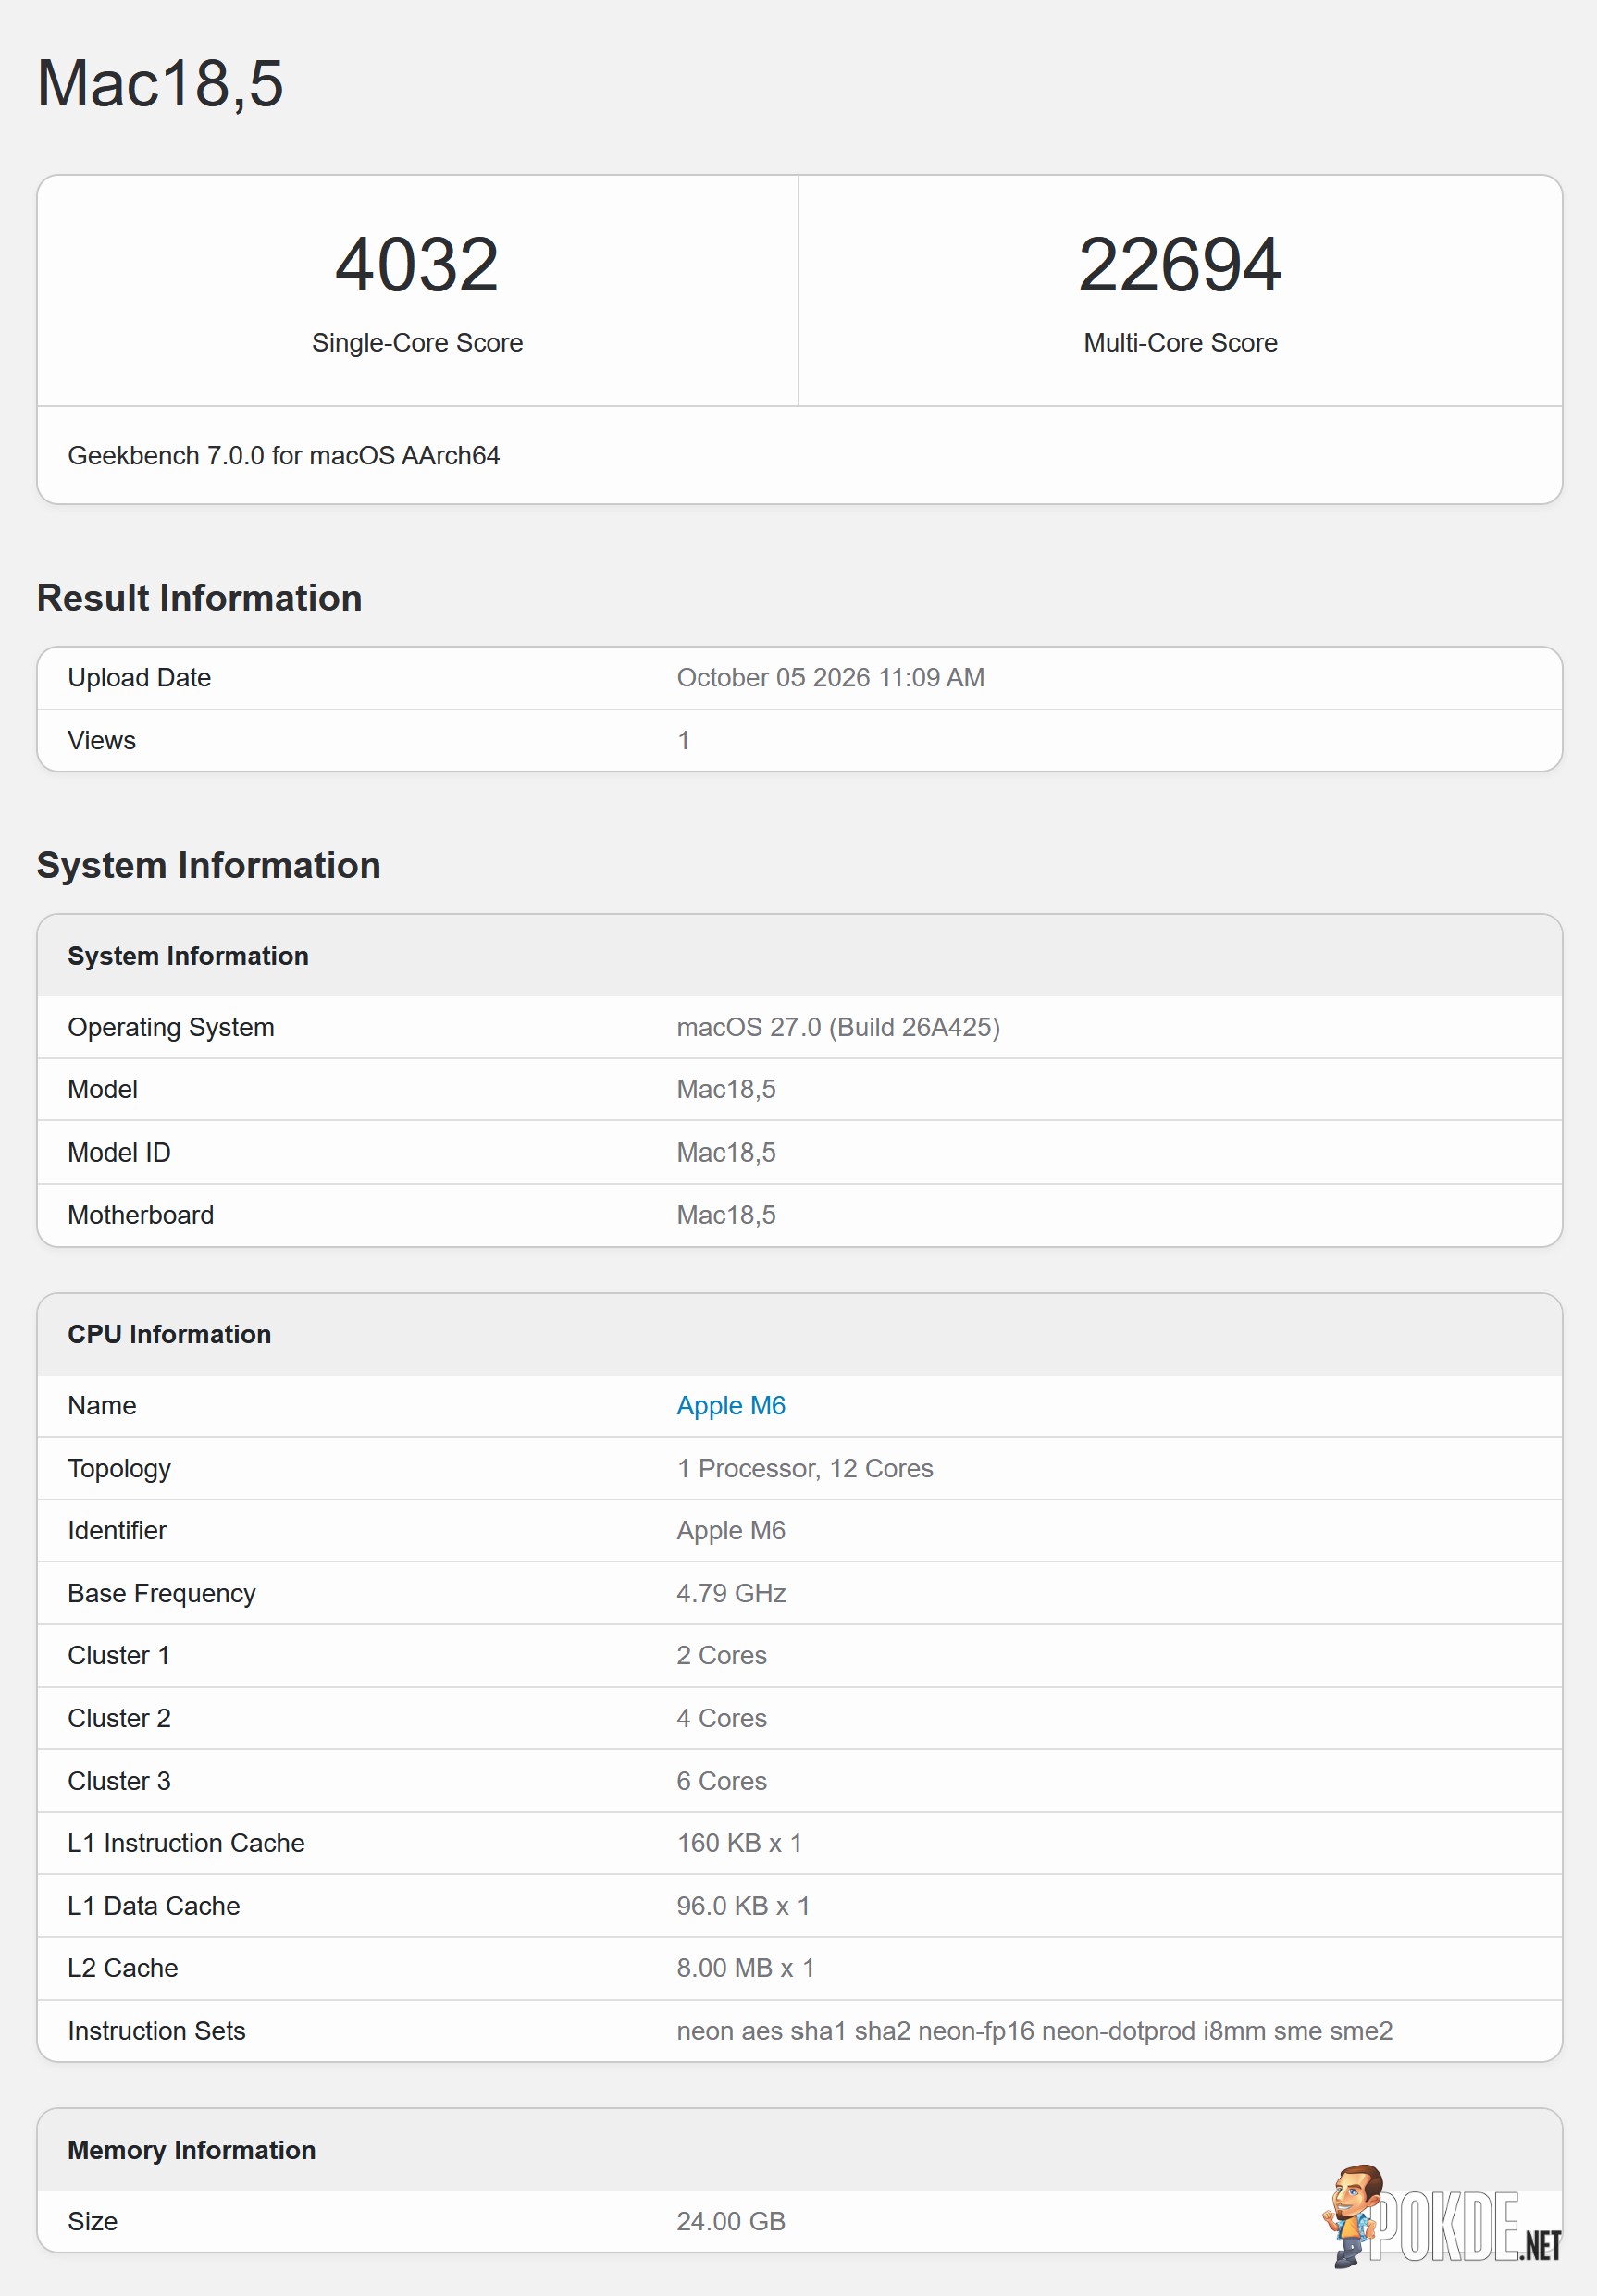Screen dimensions: 1597x2296
Task: Click Base Frequency value '4.79 GHz'
Action: point(731,1593)
